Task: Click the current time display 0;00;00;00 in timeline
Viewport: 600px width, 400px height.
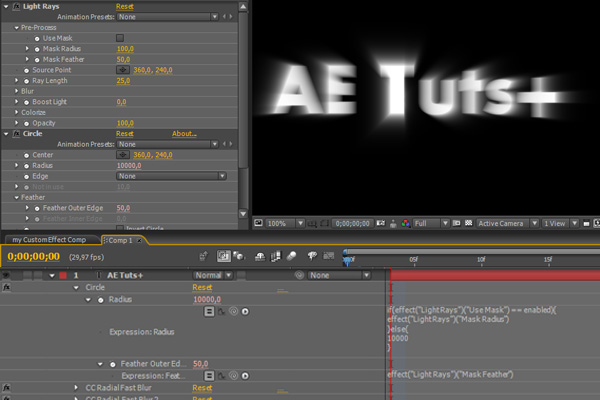Action: pos(34,256)
